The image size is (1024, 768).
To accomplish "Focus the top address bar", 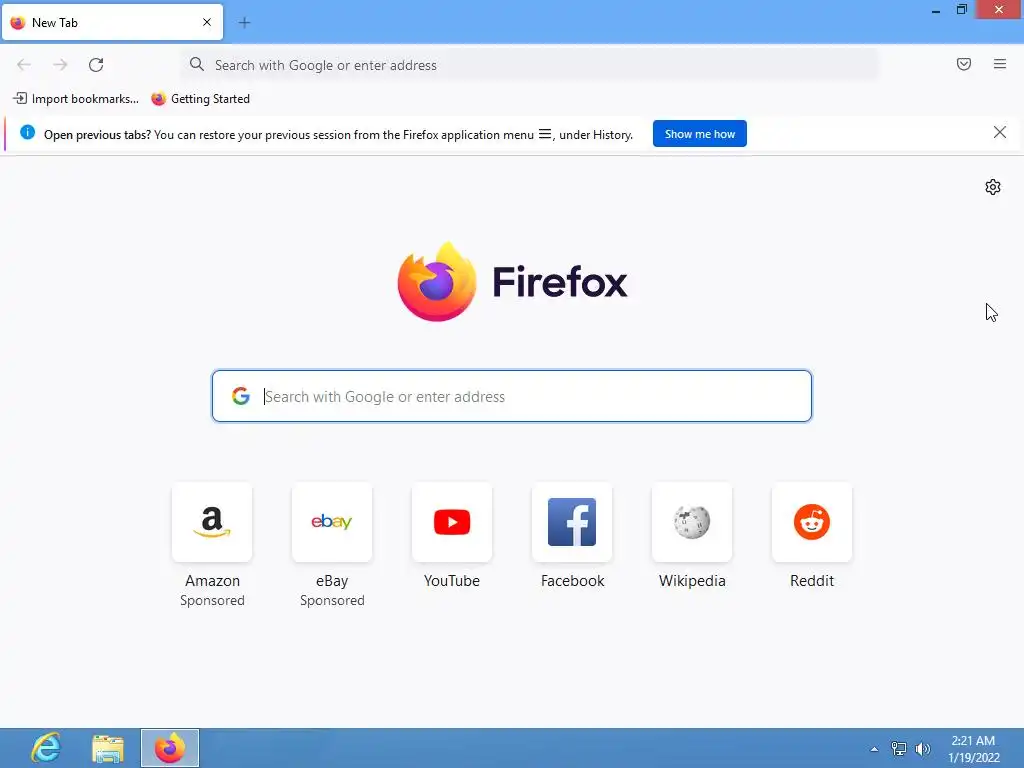I will tap(529, 65).
